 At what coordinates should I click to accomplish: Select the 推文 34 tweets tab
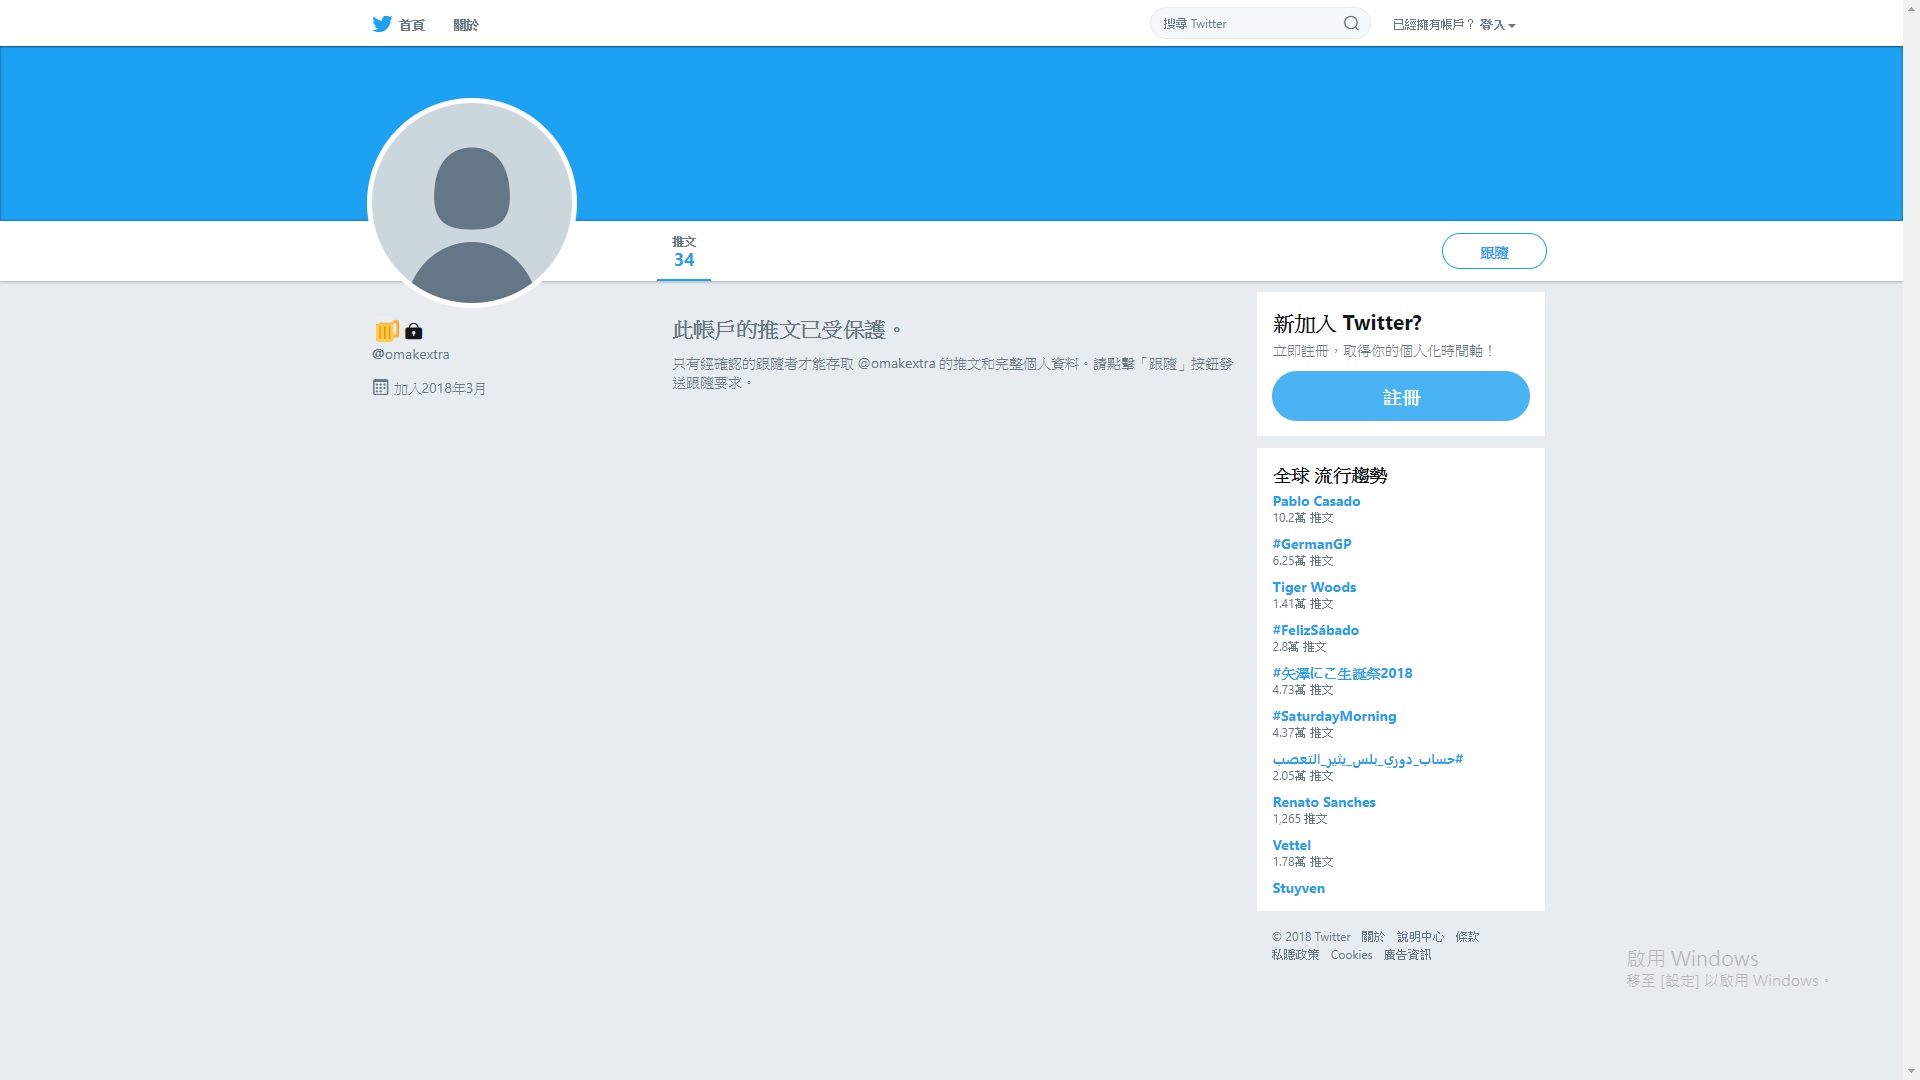(684, 252)
